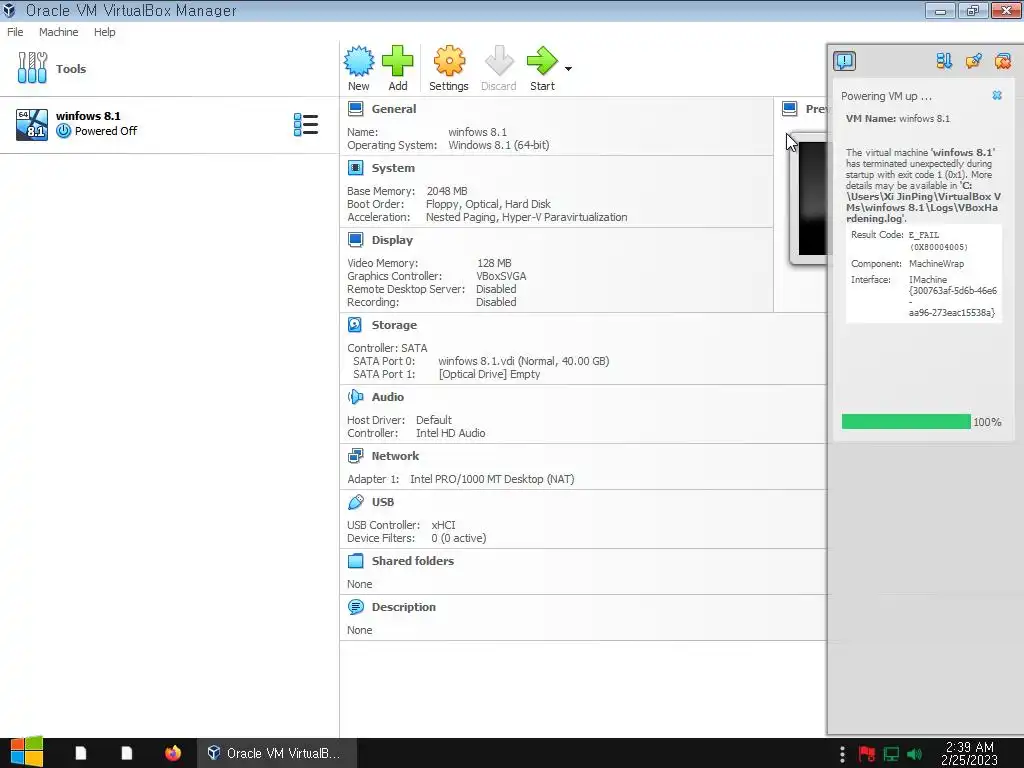Click the Display monitor icon
Screen dimensions: 1024x768
355,240
